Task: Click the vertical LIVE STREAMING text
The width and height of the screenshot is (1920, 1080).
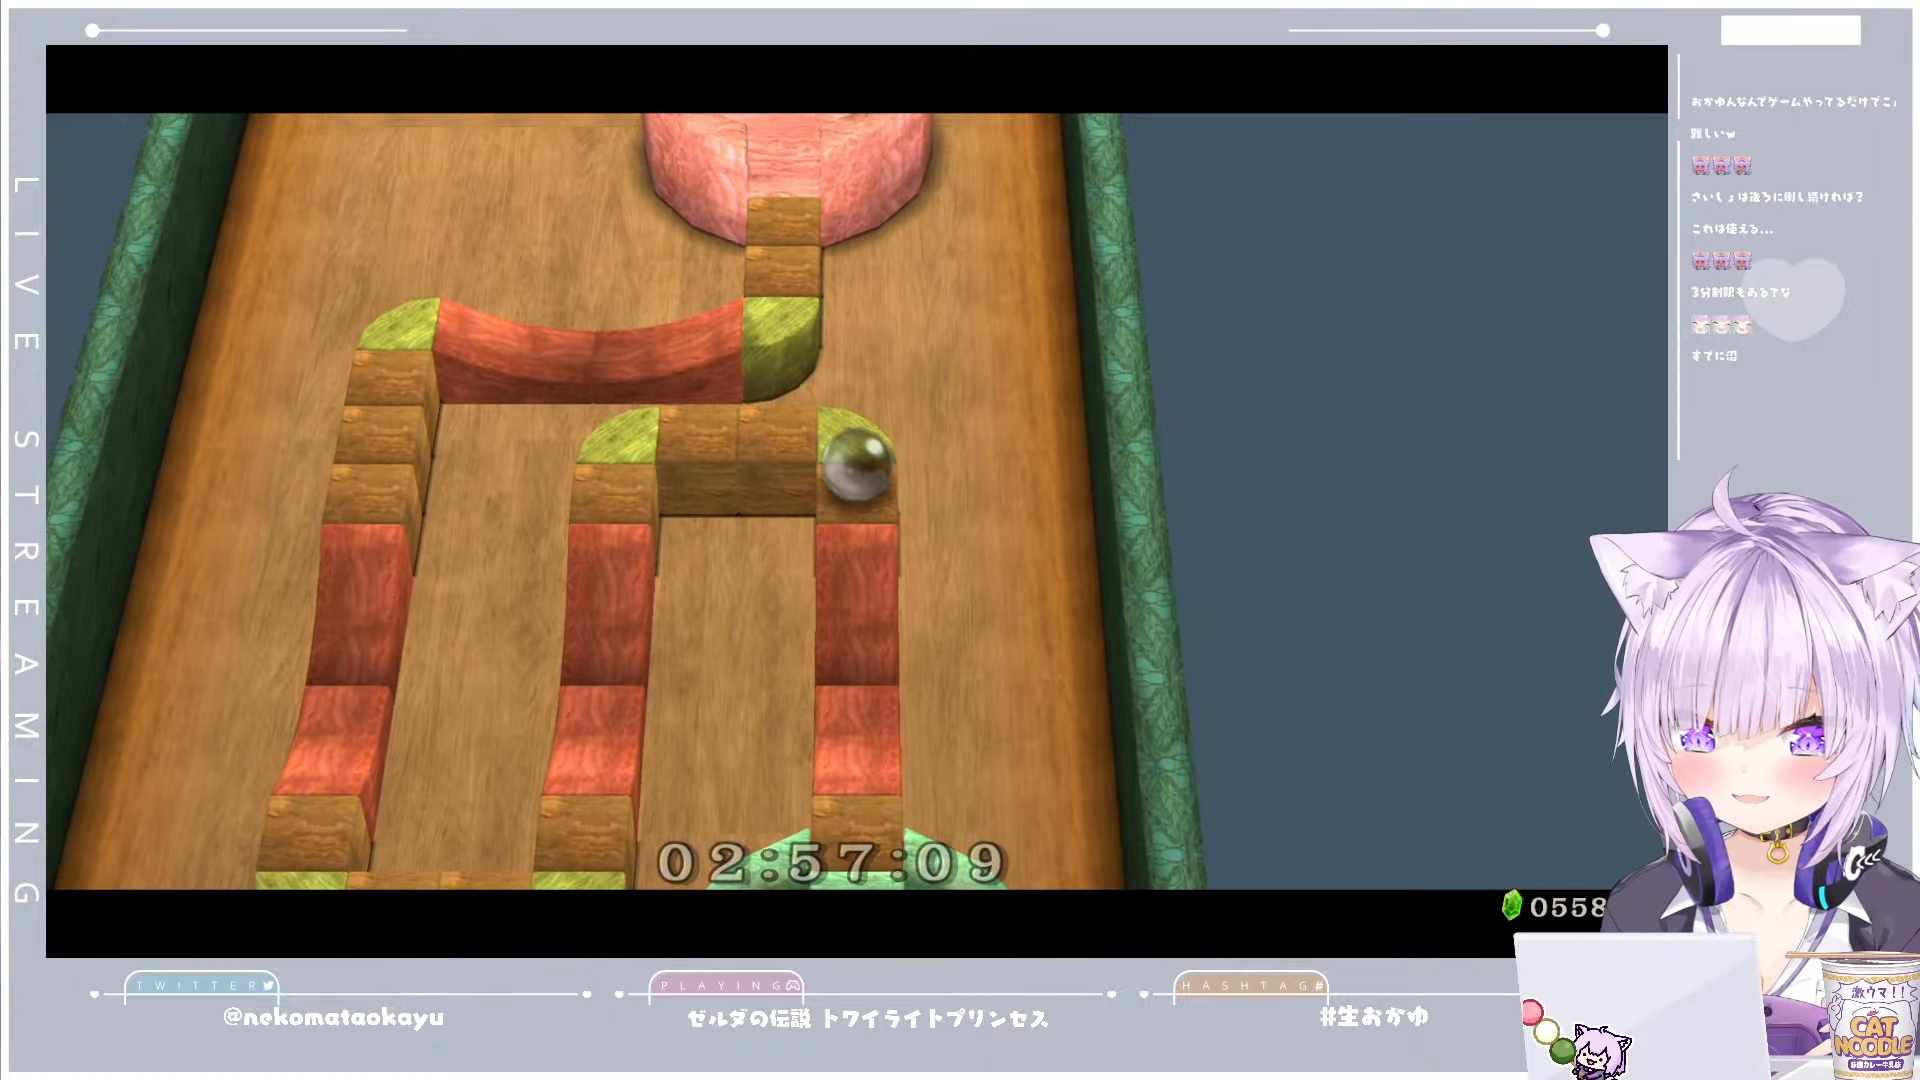Action: (x=27, y=540)
